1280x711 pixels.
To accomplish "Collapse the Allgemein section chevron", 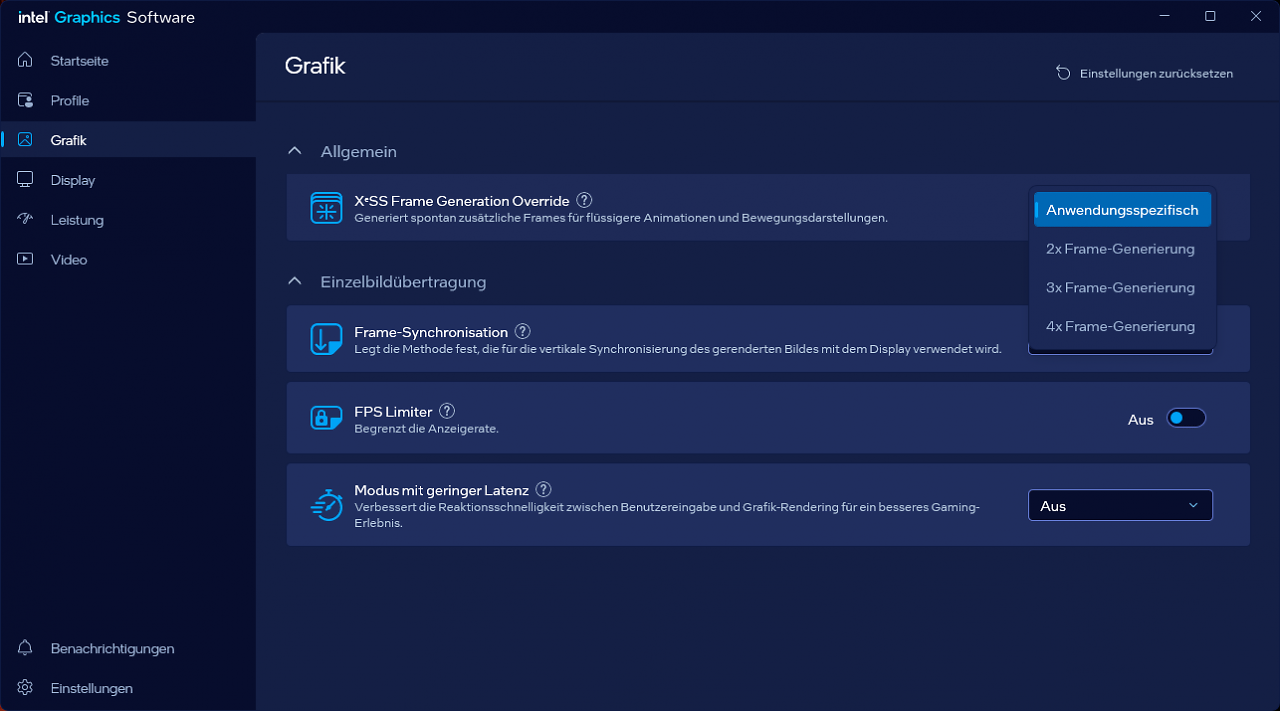I will [x=294, y=151].
